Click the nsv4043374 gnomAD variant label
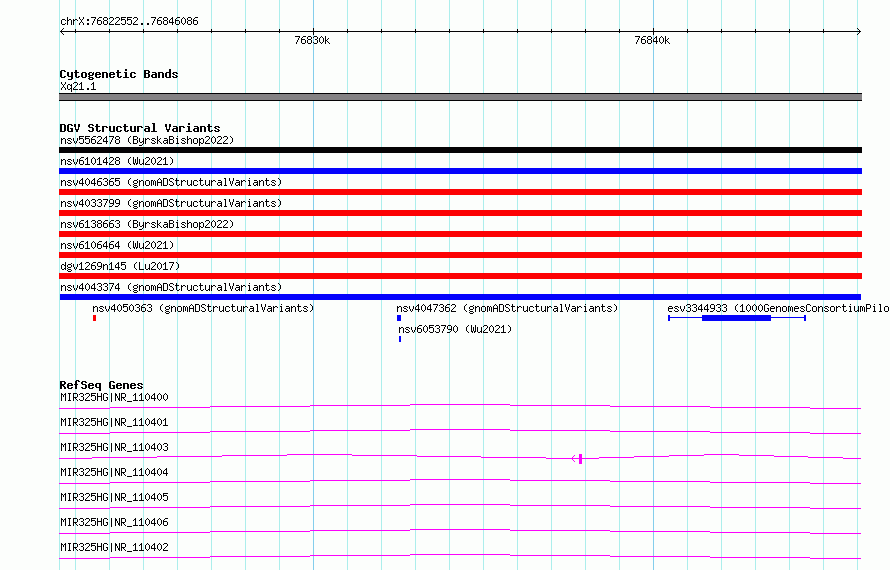Screen dimensions: 890x570 [x=171, y=287]
